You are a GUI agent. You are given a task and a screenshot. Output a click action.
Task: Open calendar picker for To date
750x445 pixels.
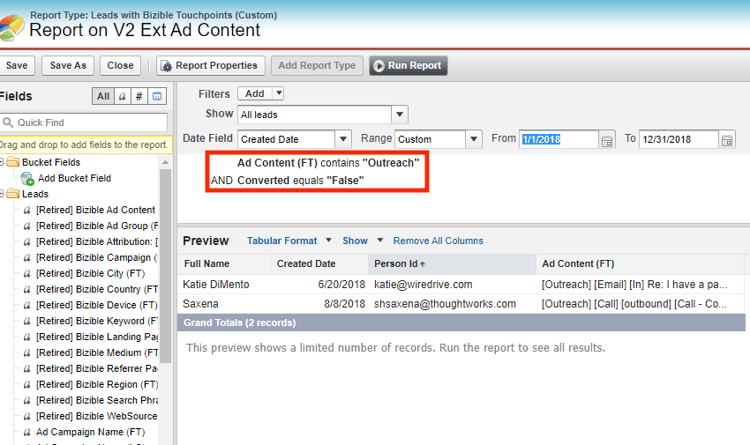tap(727, 141)
